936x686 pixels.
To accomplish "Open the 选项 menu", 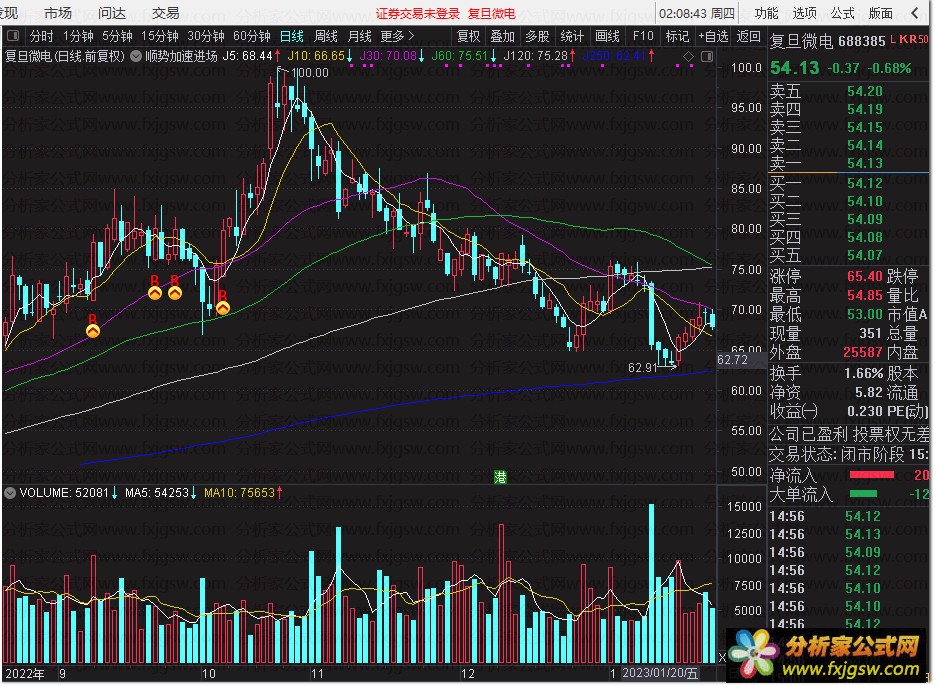I will (x=804, y=13).
